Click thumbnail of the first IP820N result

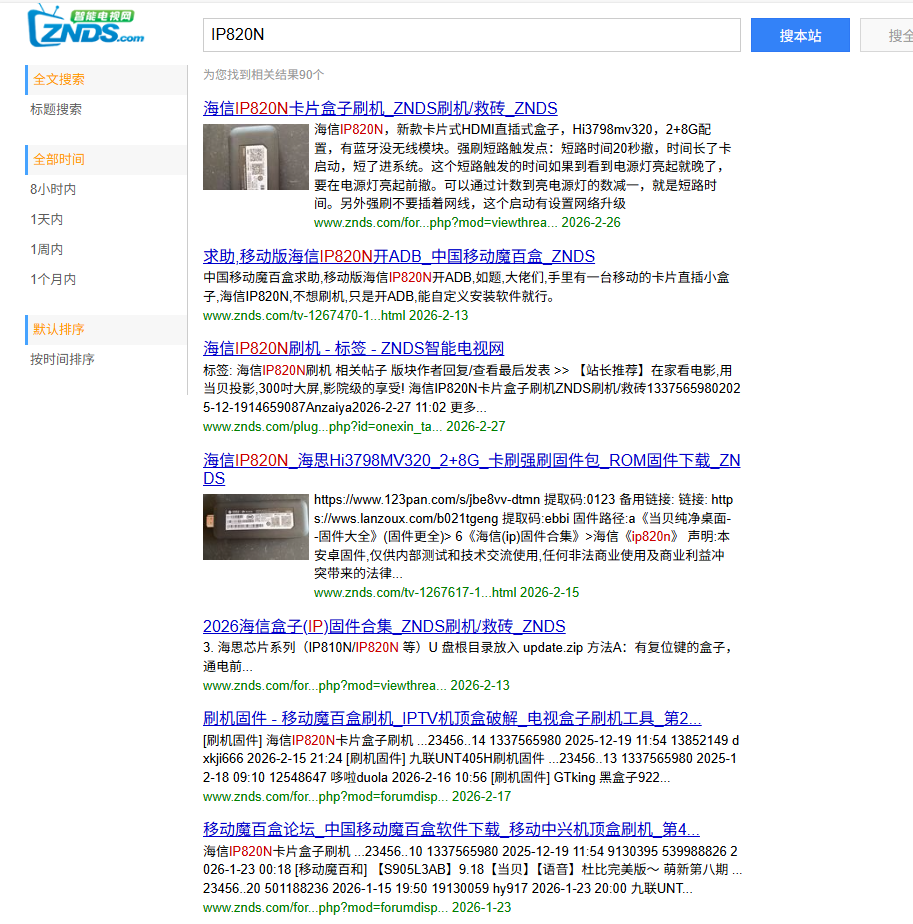click(x=256, y=157)
